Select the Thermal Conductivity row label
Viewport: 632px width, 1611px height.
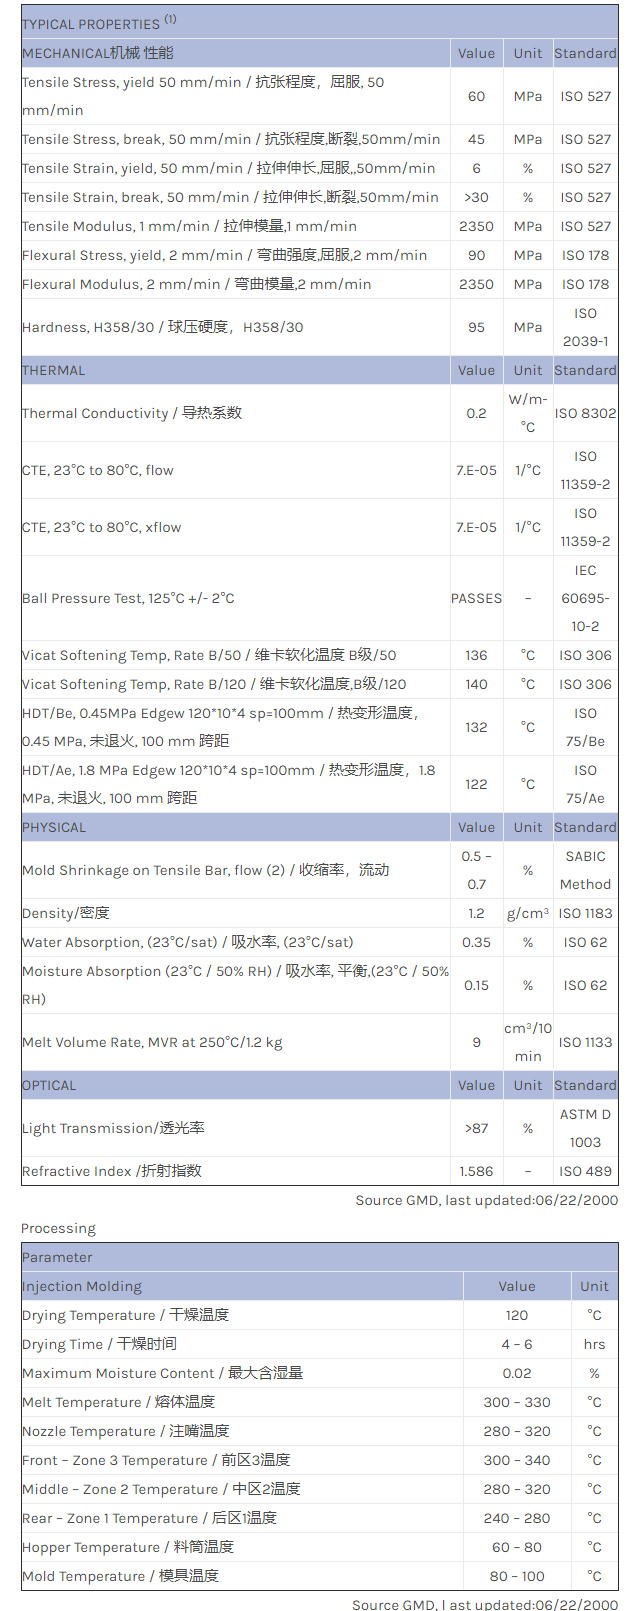[x=132, y=413]
